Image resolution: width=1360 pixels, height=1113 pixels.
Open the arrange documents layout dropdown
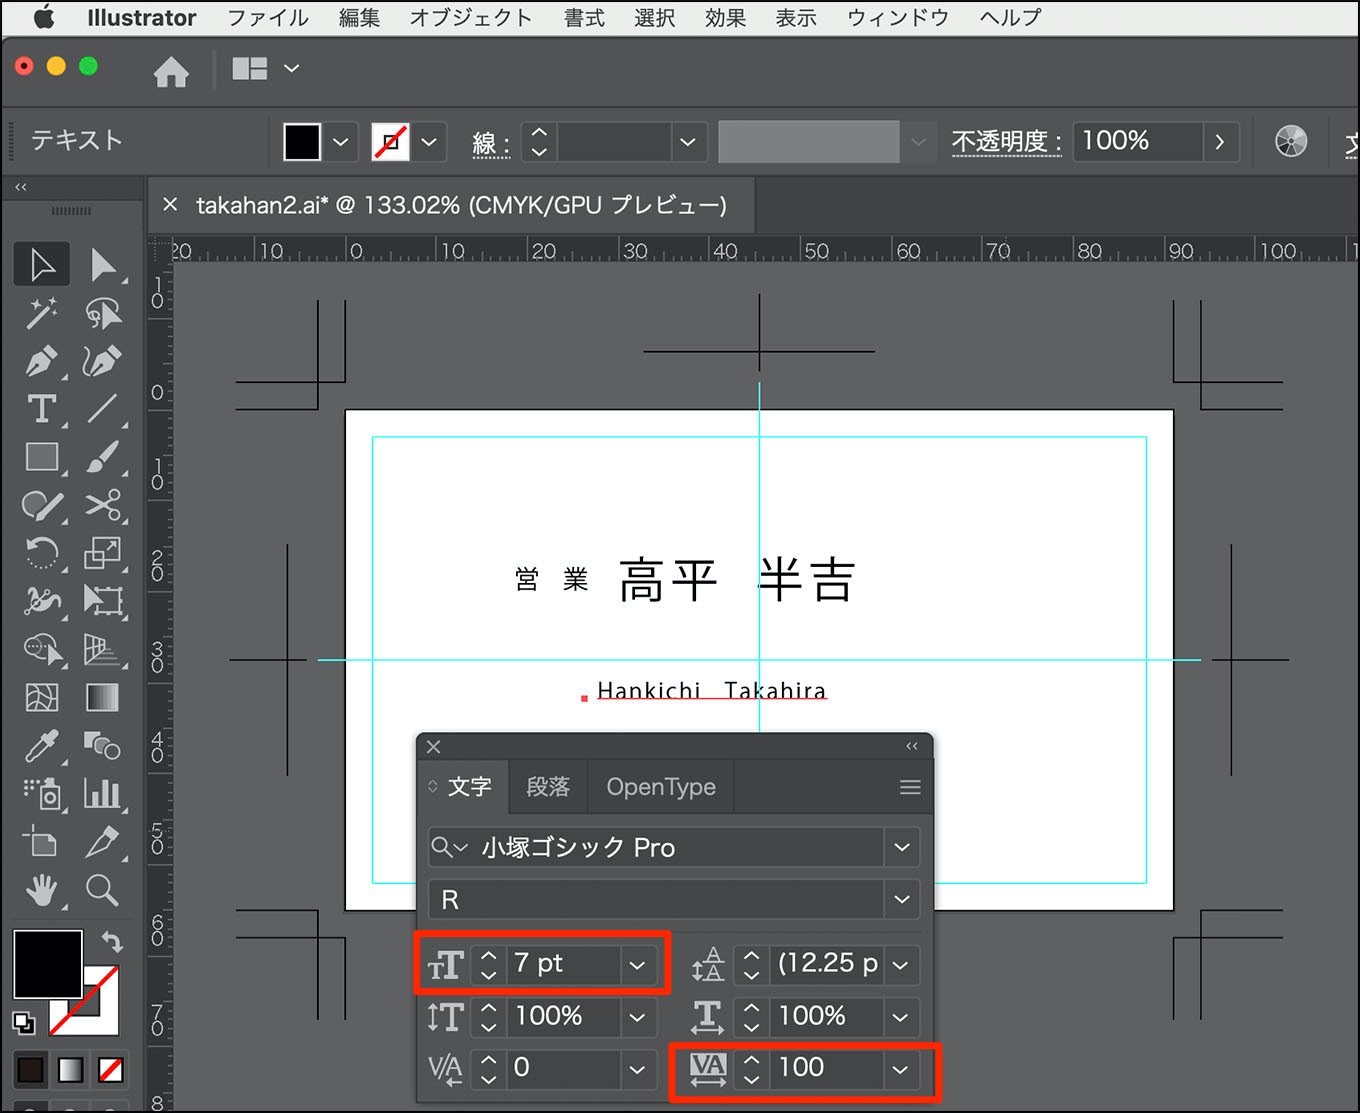point(291,68)
